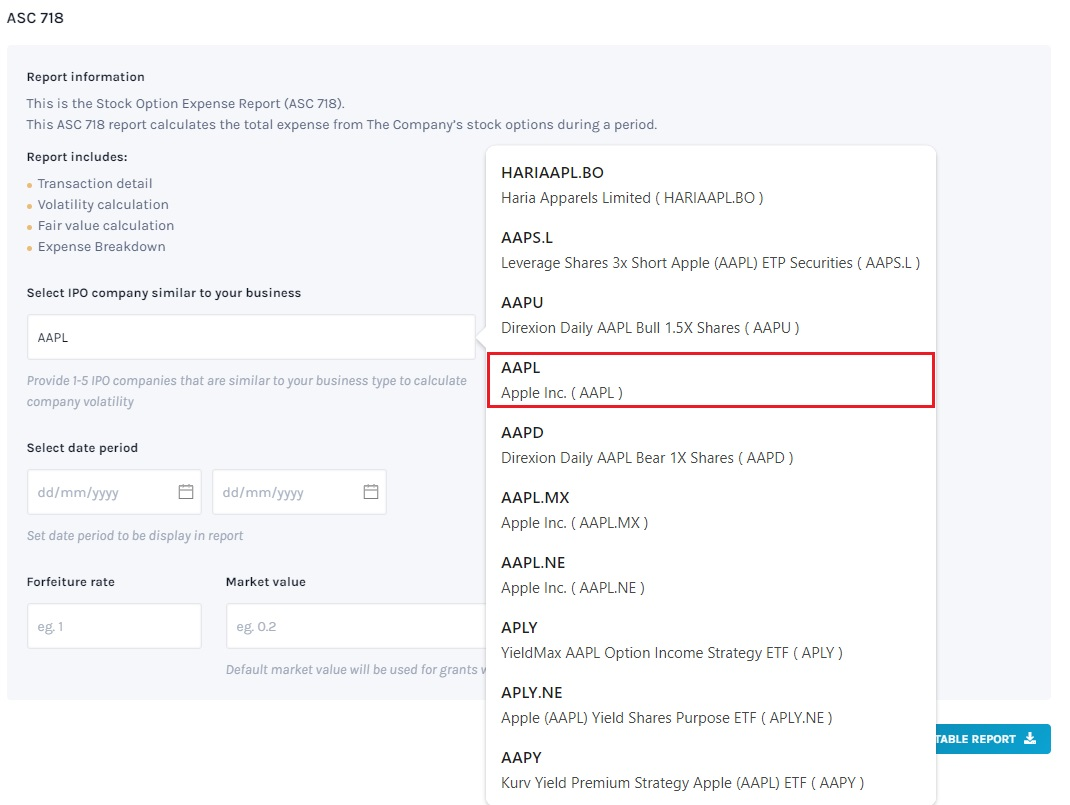Image resolution: width=1070 pixels, height=805 pixels.
Task: Click the ASC 718 page heading
Action: [35, 18]
